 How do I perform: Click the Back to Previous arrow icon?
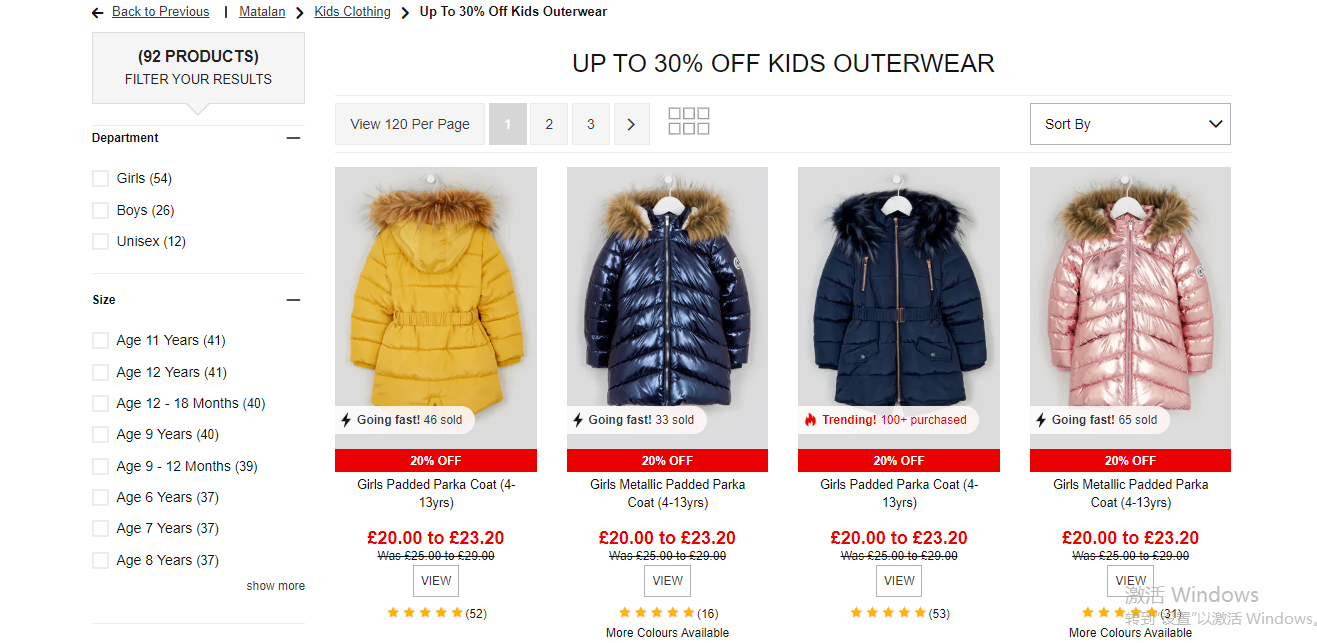[x=98, y=13]
